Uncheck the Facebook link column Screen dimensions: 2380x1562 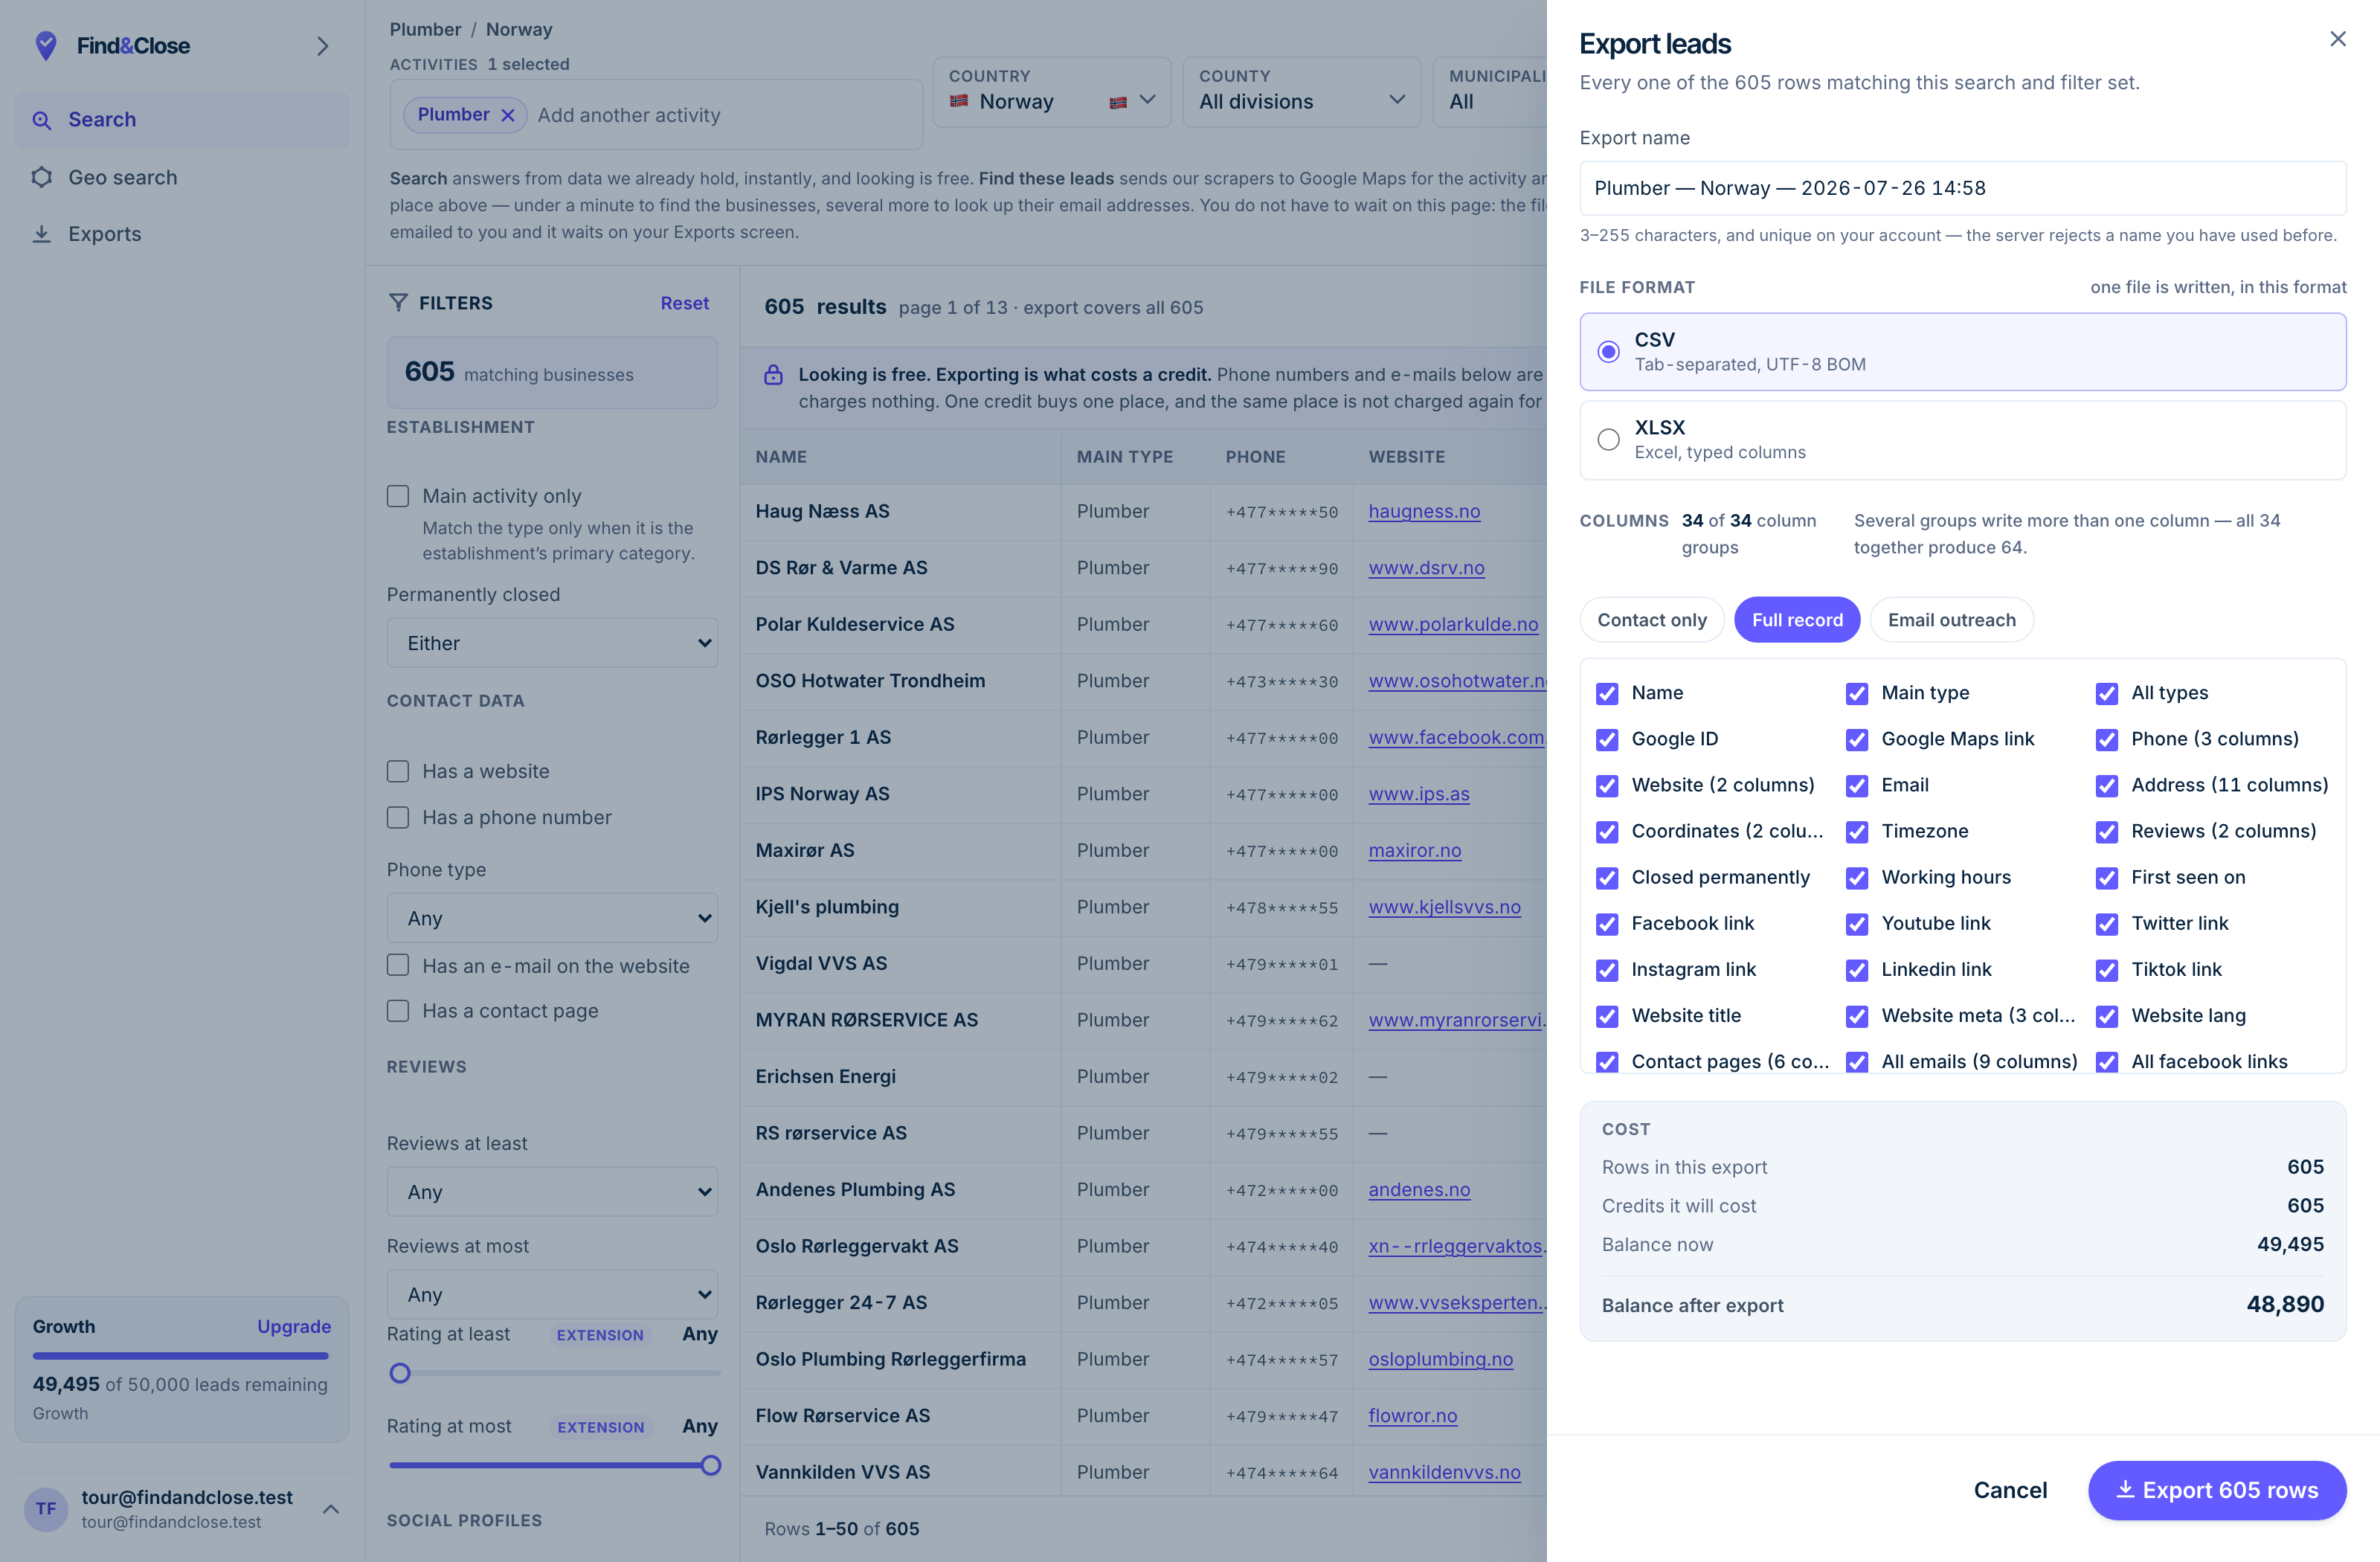[x=1607, y=923]
